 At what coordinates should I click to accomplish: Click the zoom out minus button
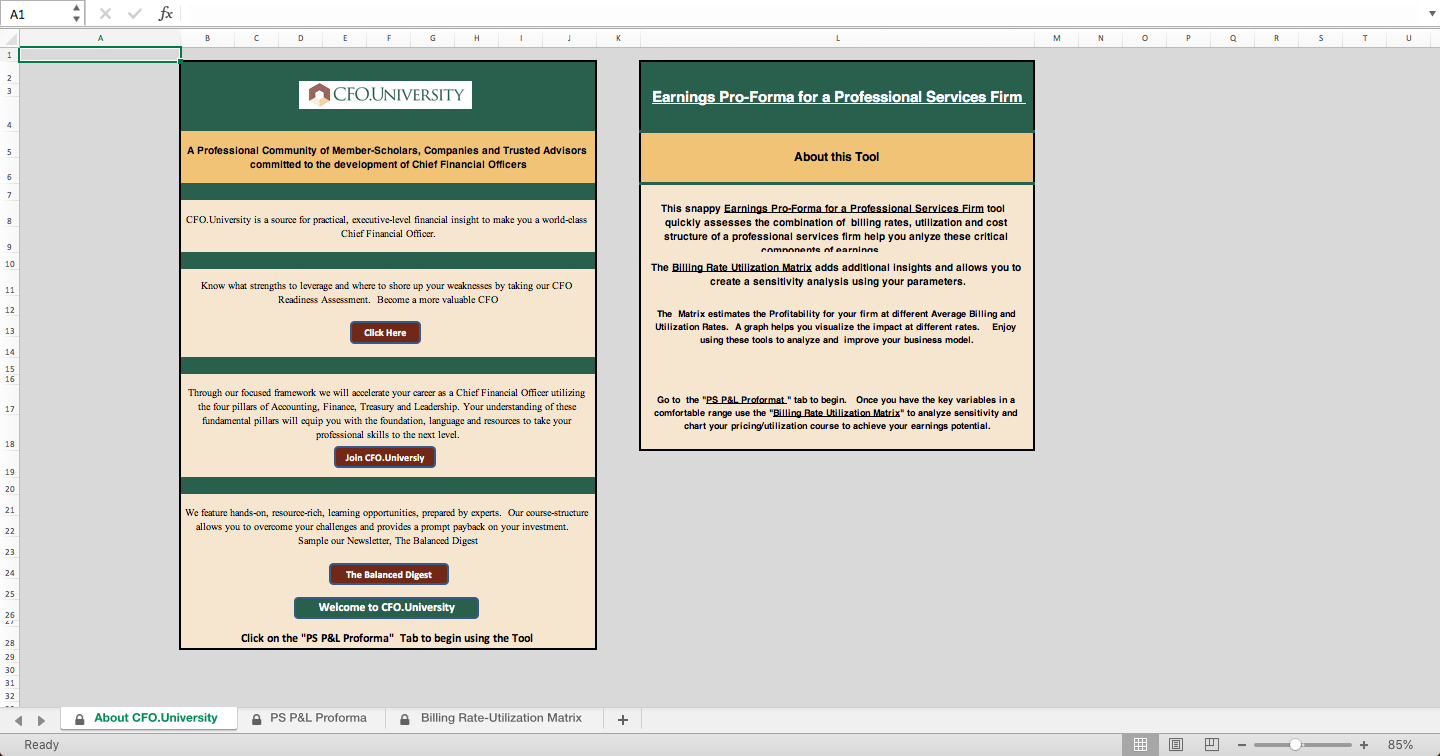coord(1242,745)
